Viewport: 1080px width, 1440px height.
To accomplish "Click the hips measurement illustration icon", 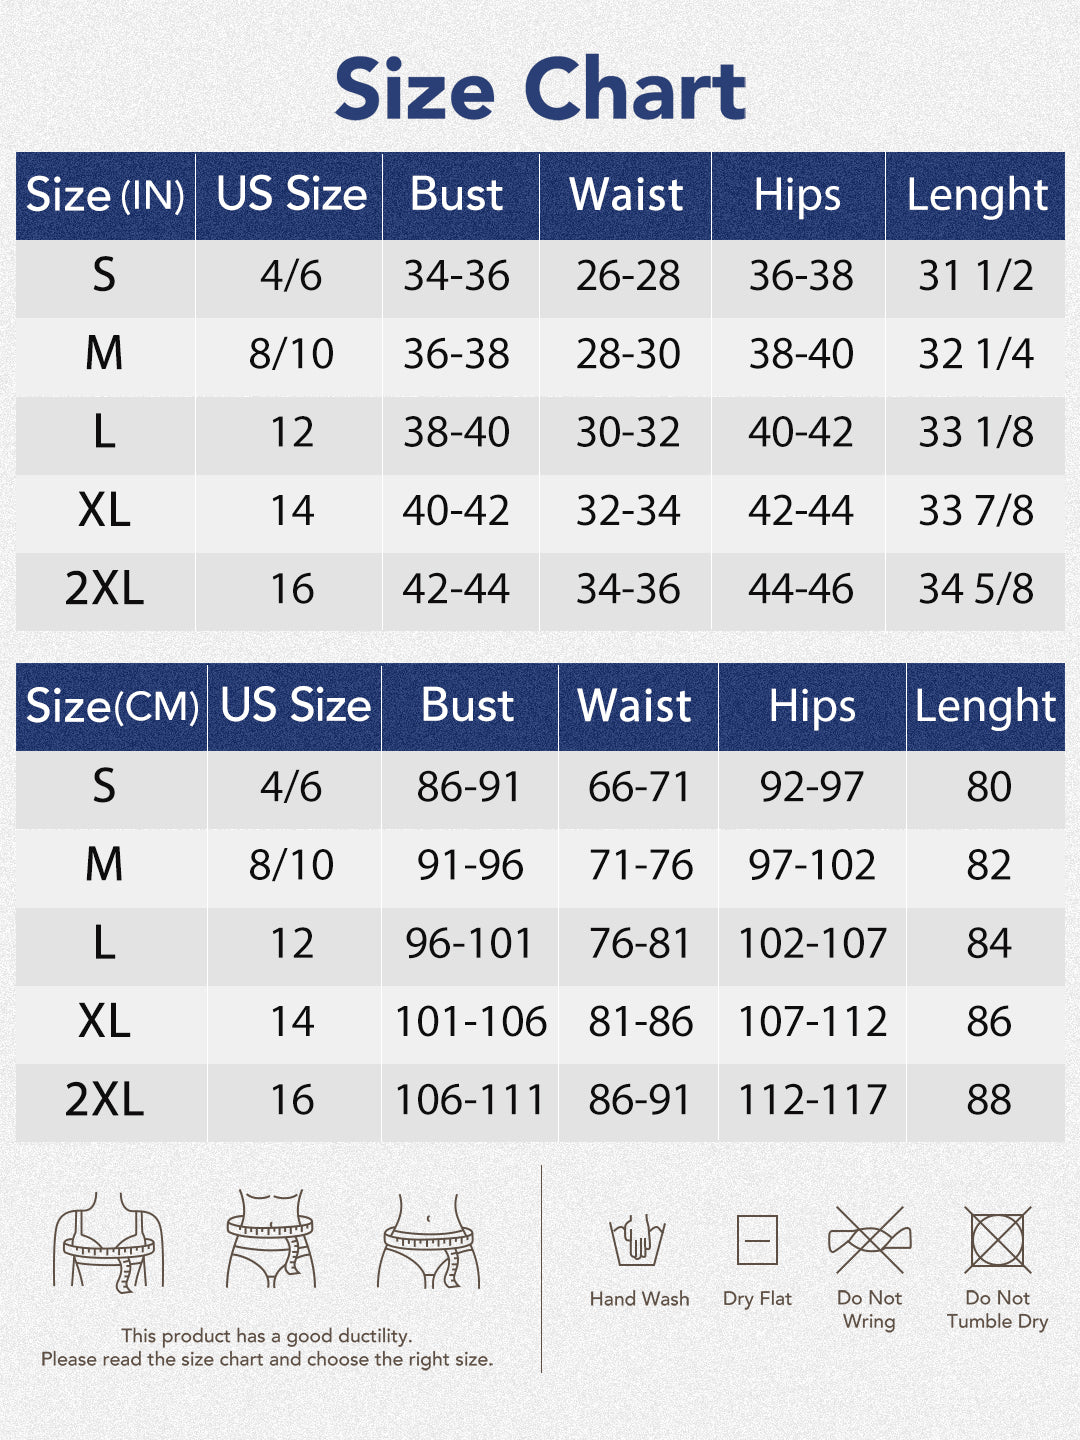I will 429,1240.
